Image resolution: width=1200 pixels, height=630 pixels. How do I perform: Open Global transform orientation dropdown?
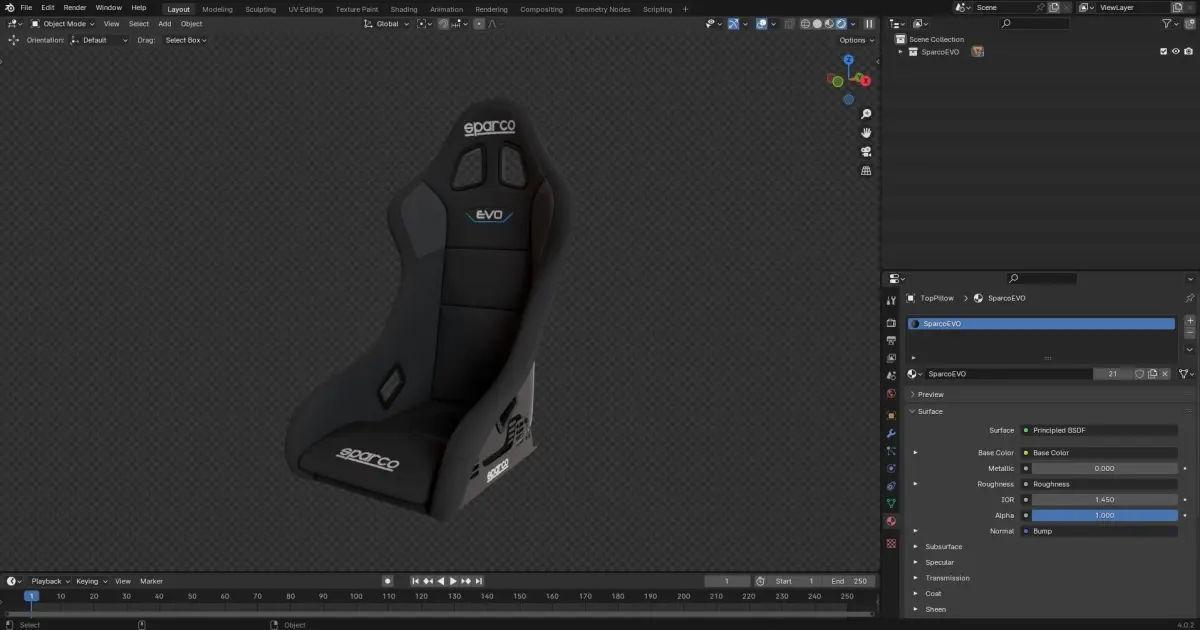[386, 23]
